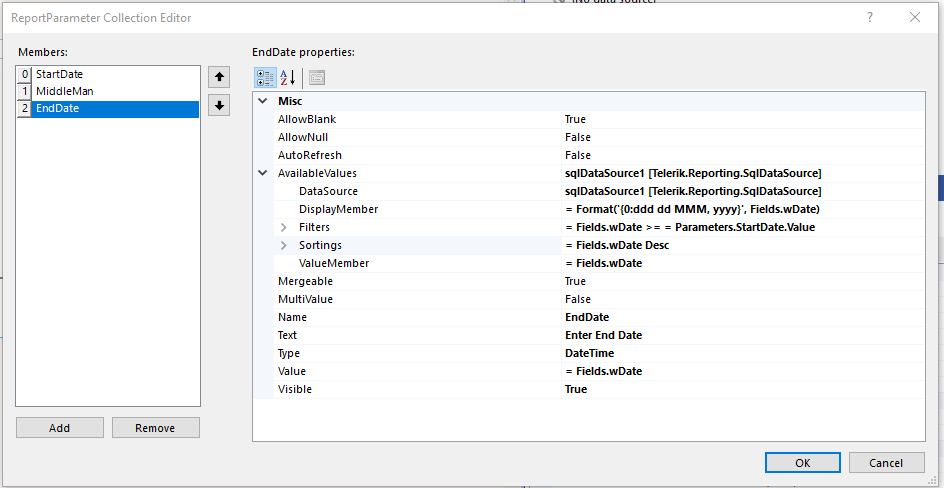Select the EndDate member
Screen dimensions: 944x488
pyautogui.click(x=57, y=109)
